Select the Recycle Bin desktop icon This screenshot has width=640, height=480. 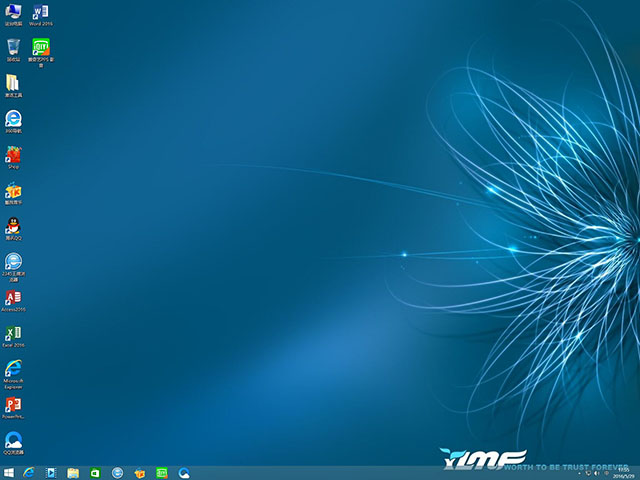point(13,48)
